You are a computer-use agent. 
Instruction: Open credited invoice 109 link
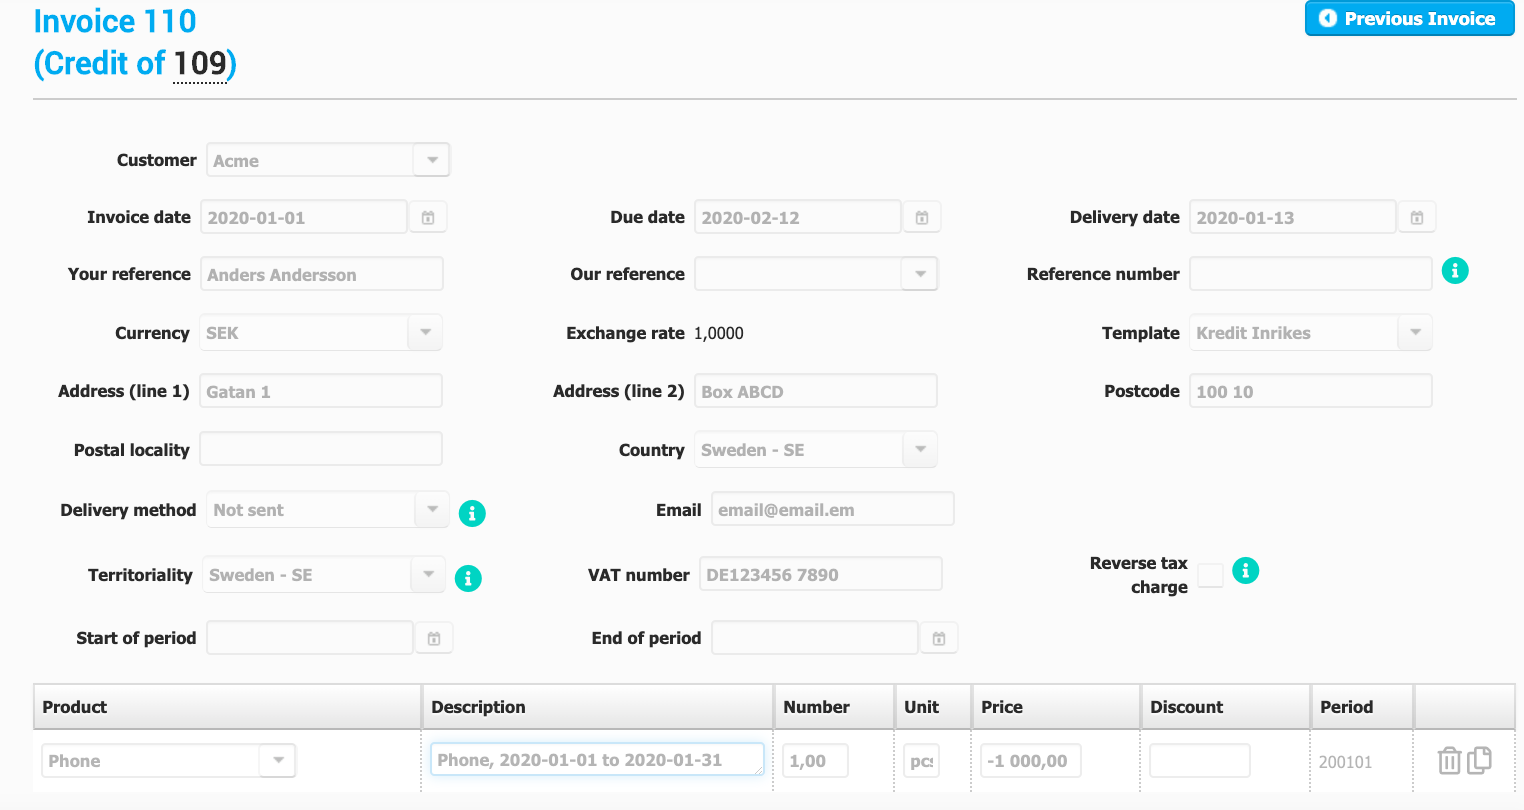point(200,63)
